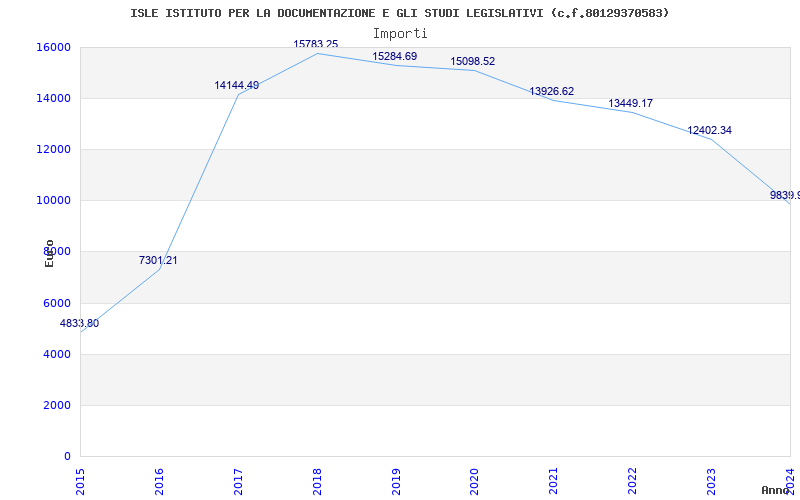Select the 7301.21 data label
Viewport: 800px width, 500px height.
click(158, 260)
